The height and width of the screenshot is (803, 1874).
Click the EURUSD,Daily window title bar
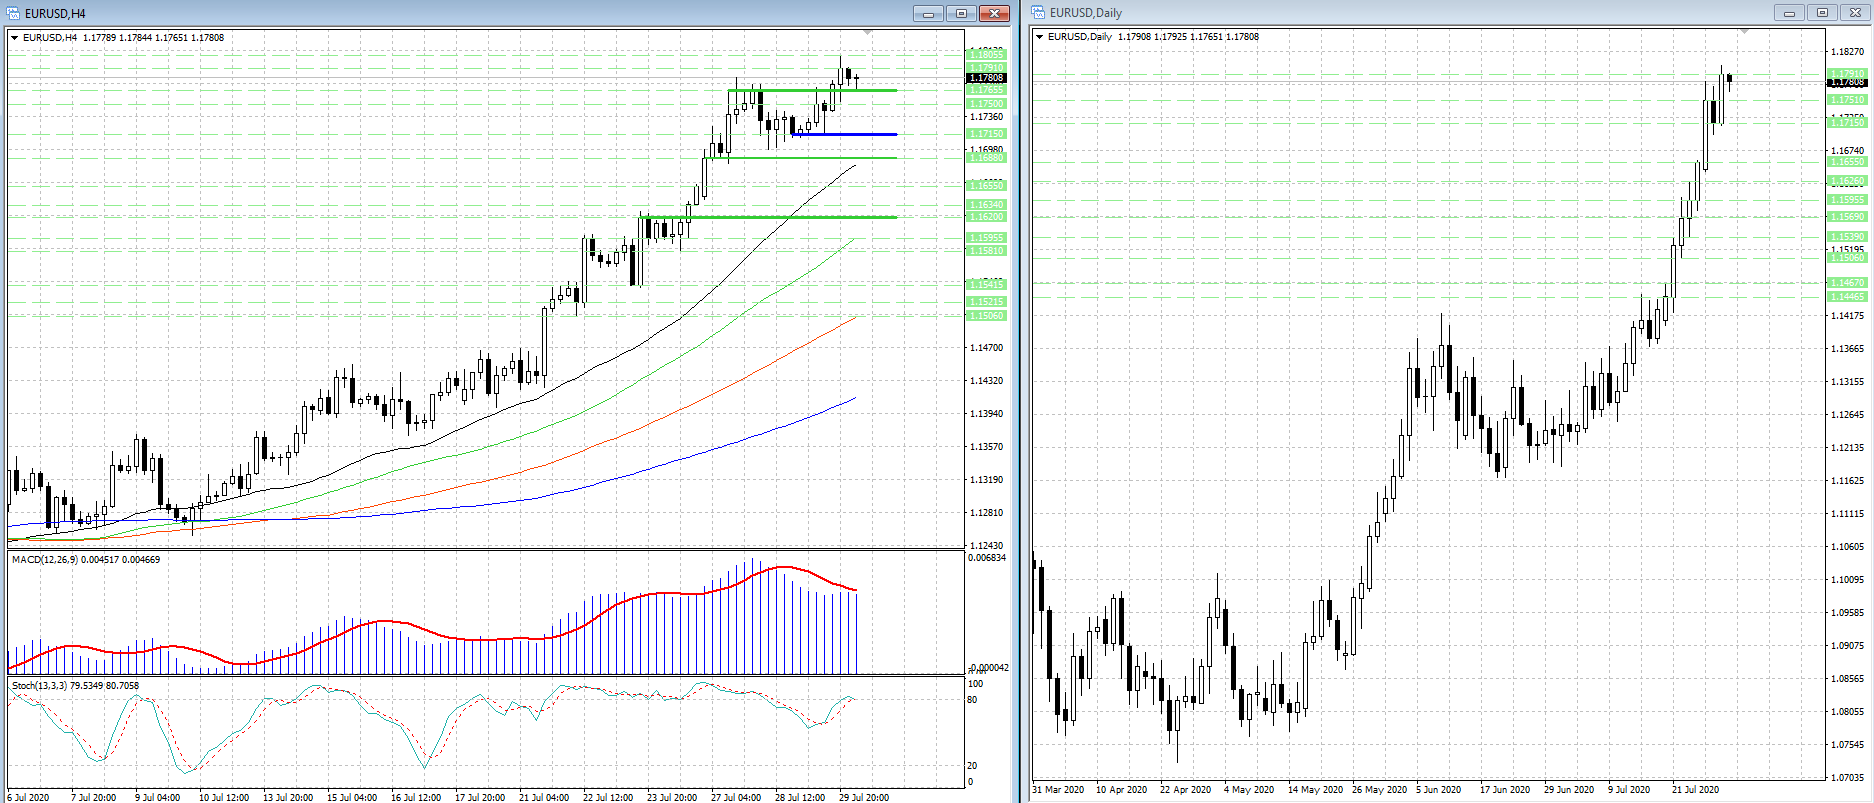pos(1400,13)
